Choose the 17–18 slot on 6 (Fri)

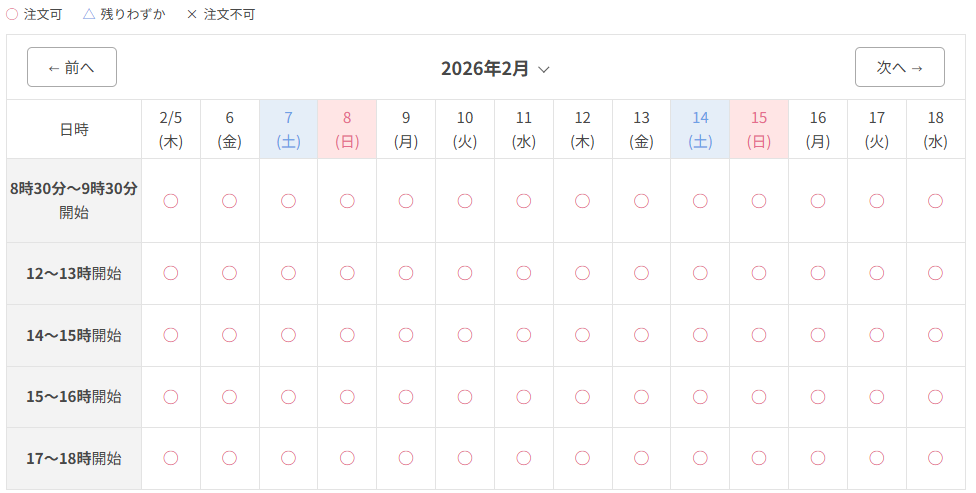point(229,458)
